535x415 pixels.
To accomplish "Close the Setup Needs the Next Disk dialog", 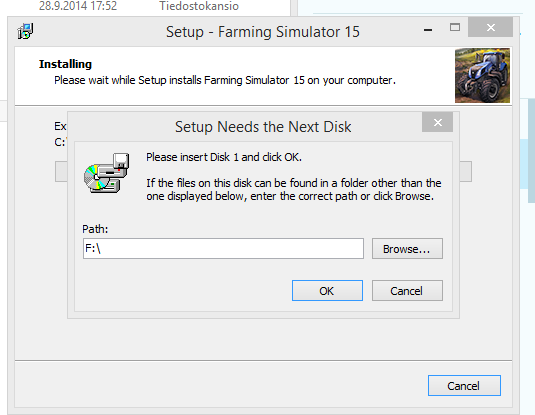I will tap(437, 122).
